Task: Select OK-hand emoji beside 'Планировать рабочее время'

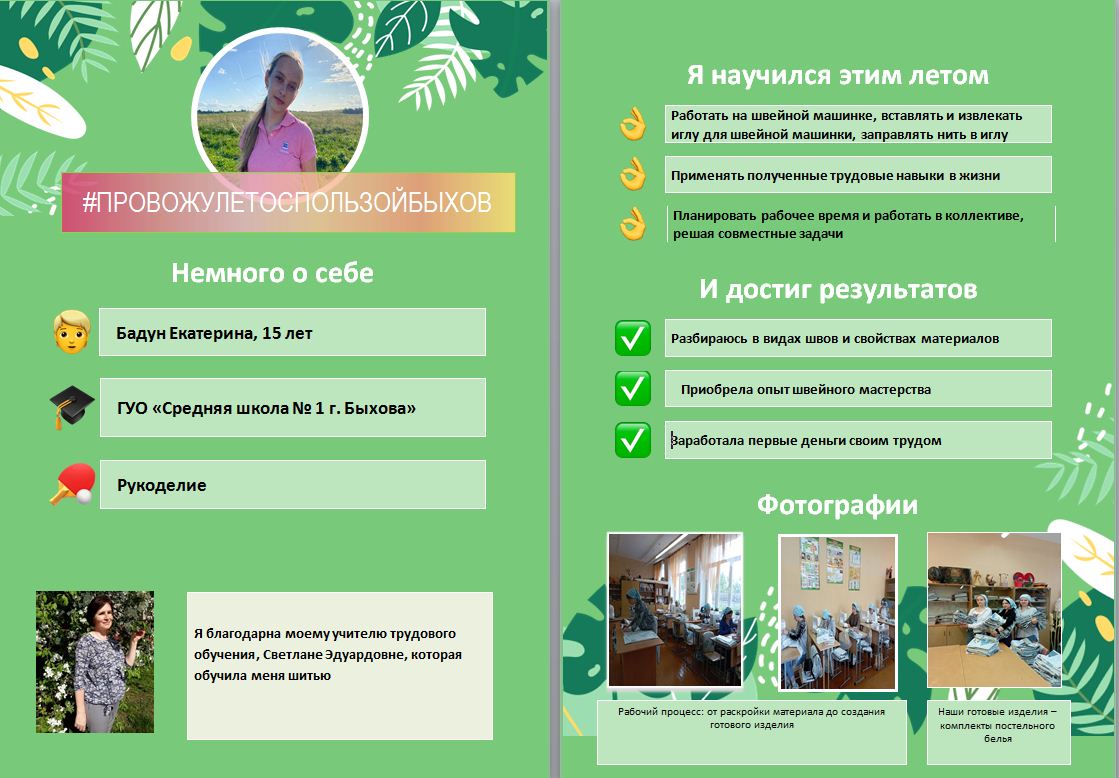Action: [633, 224]
